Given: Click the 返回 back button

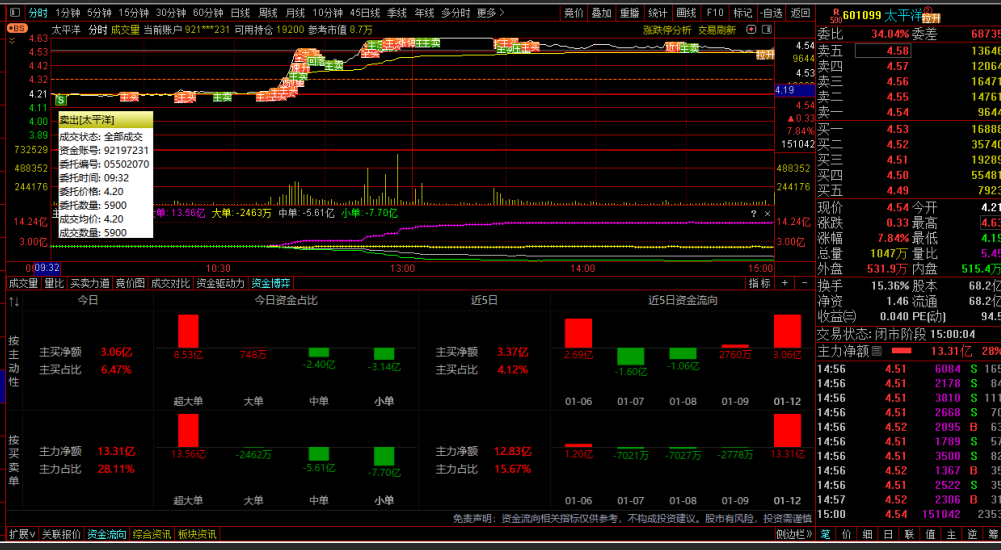Looking at the screenshot, I should (800, 13).
